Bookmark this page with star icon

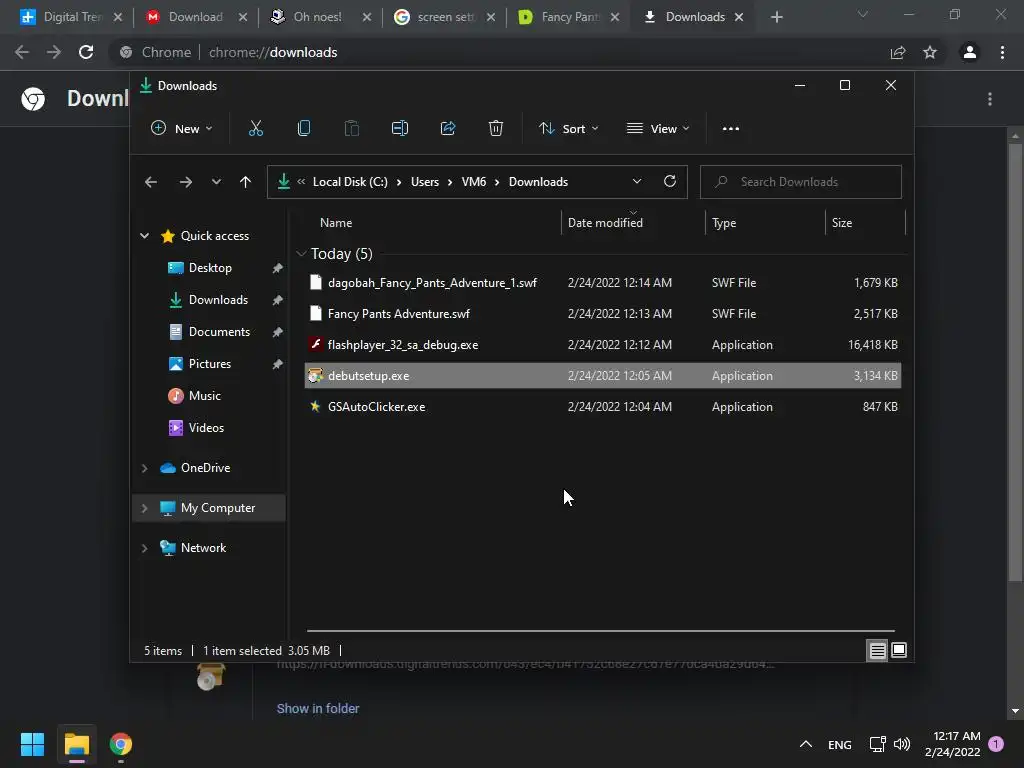(x=930, y=52)
